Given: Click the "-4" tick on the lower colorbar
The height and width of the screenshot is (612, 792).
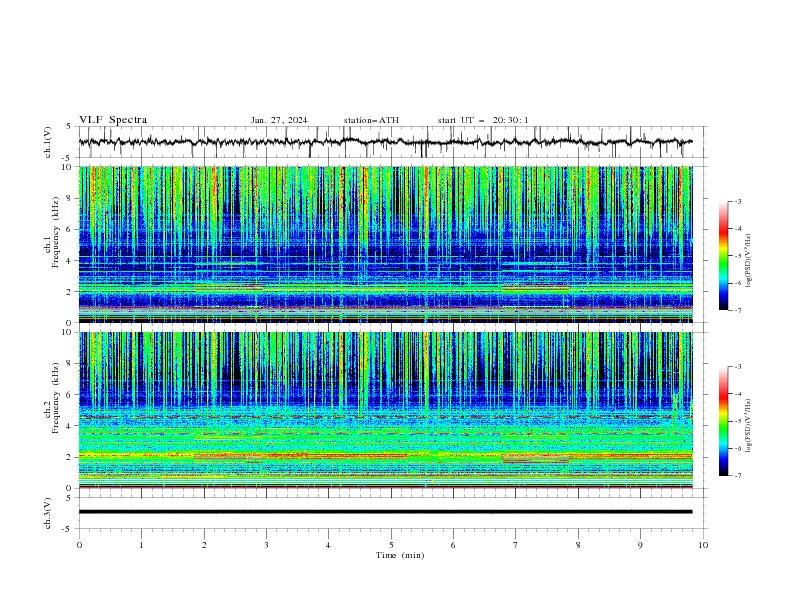Looking at the screenshot, I should point(738,394).
